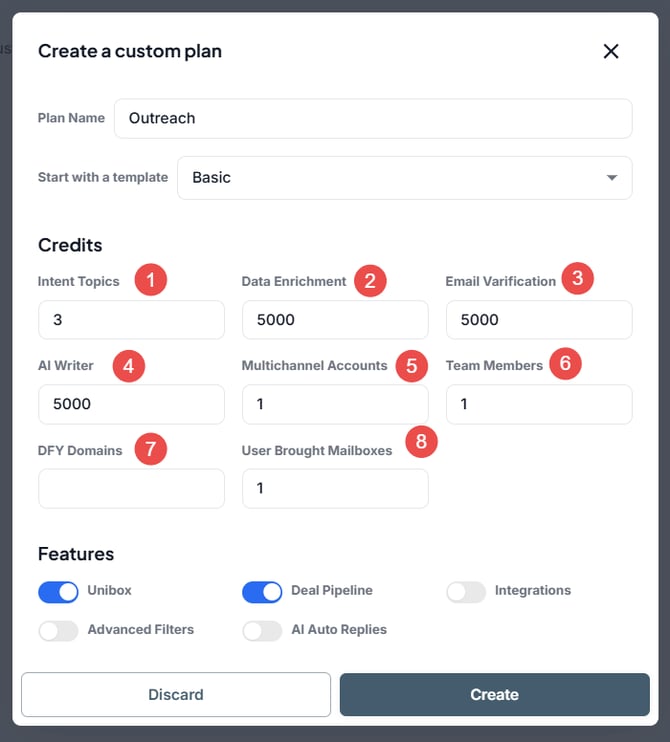The height and width of the screenshot is (742, 670).
Task: Click the red badge numbered 3
Action: coord(577,279)
